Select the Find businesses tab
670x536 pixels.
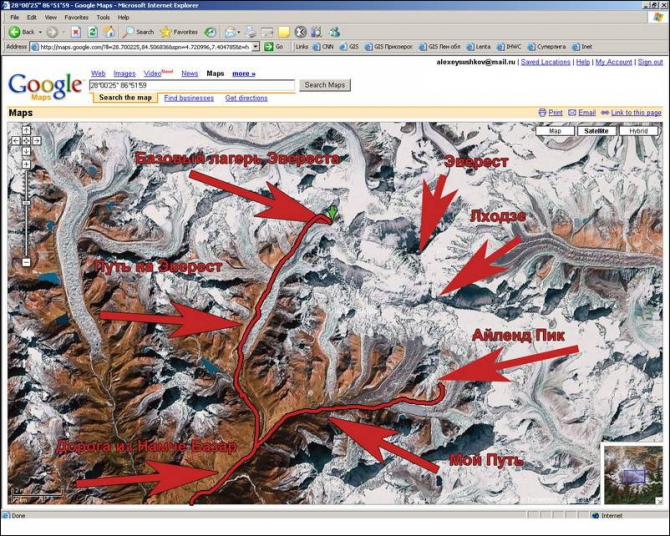point(189,98)
